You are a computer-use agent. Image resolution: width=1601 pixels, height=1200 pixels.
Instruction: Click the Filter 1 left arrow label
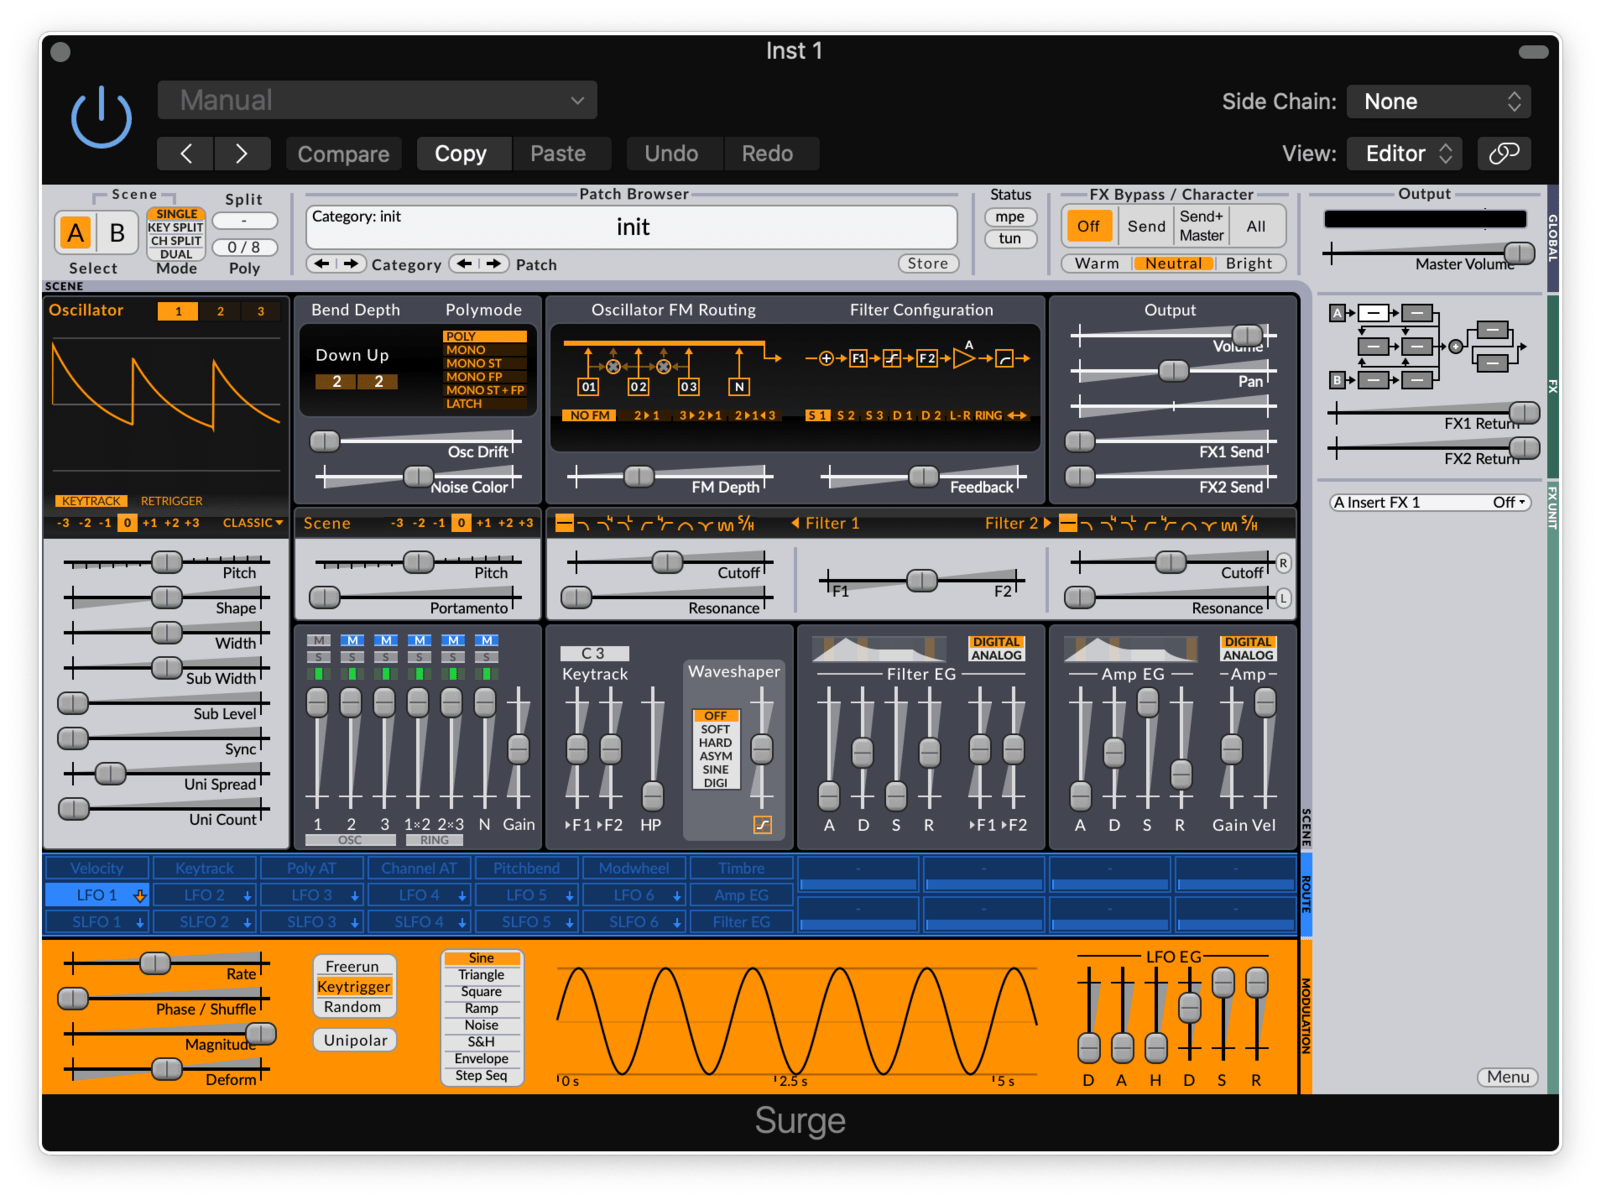[x=826, y=523]
